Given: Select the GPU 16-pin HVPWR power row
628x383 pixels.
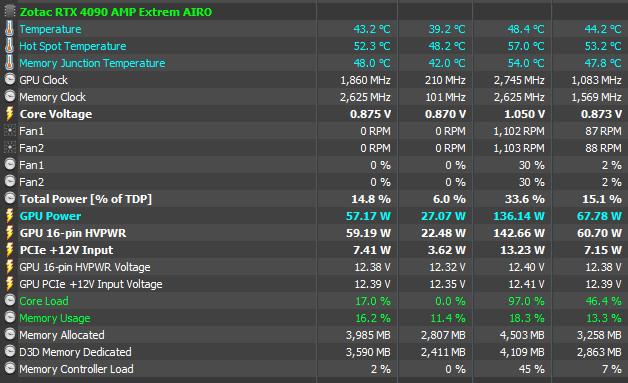Looking at the screenshot, I should 314,233.
